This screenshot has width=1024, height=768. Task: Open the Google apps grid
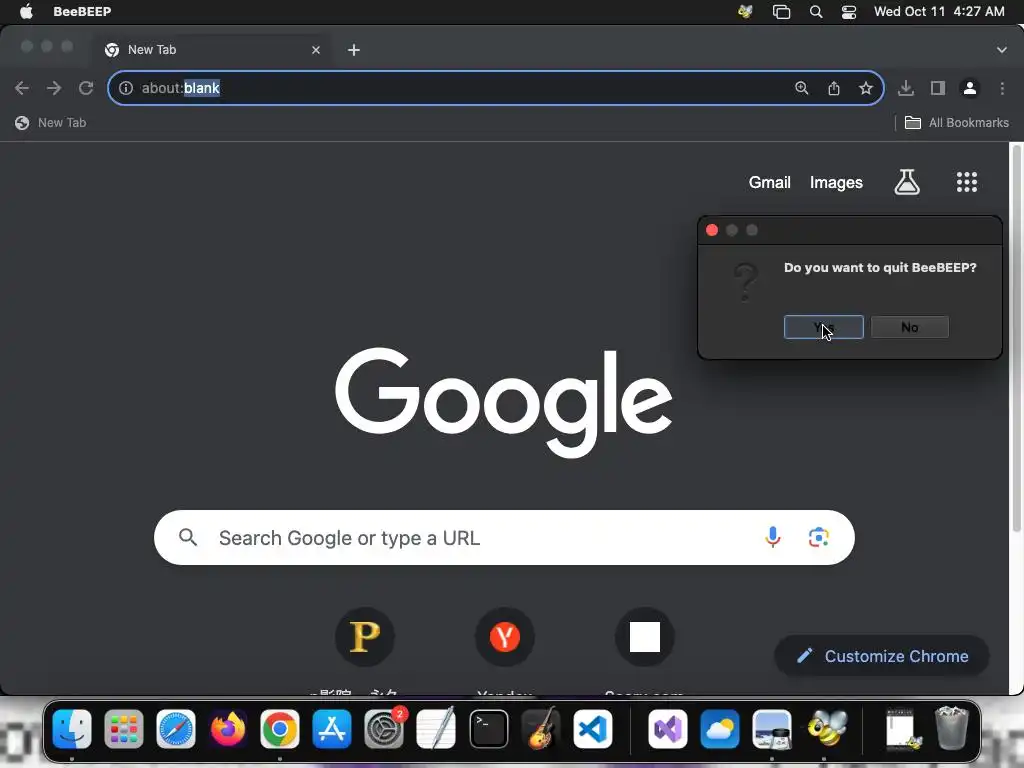point(967,182)
